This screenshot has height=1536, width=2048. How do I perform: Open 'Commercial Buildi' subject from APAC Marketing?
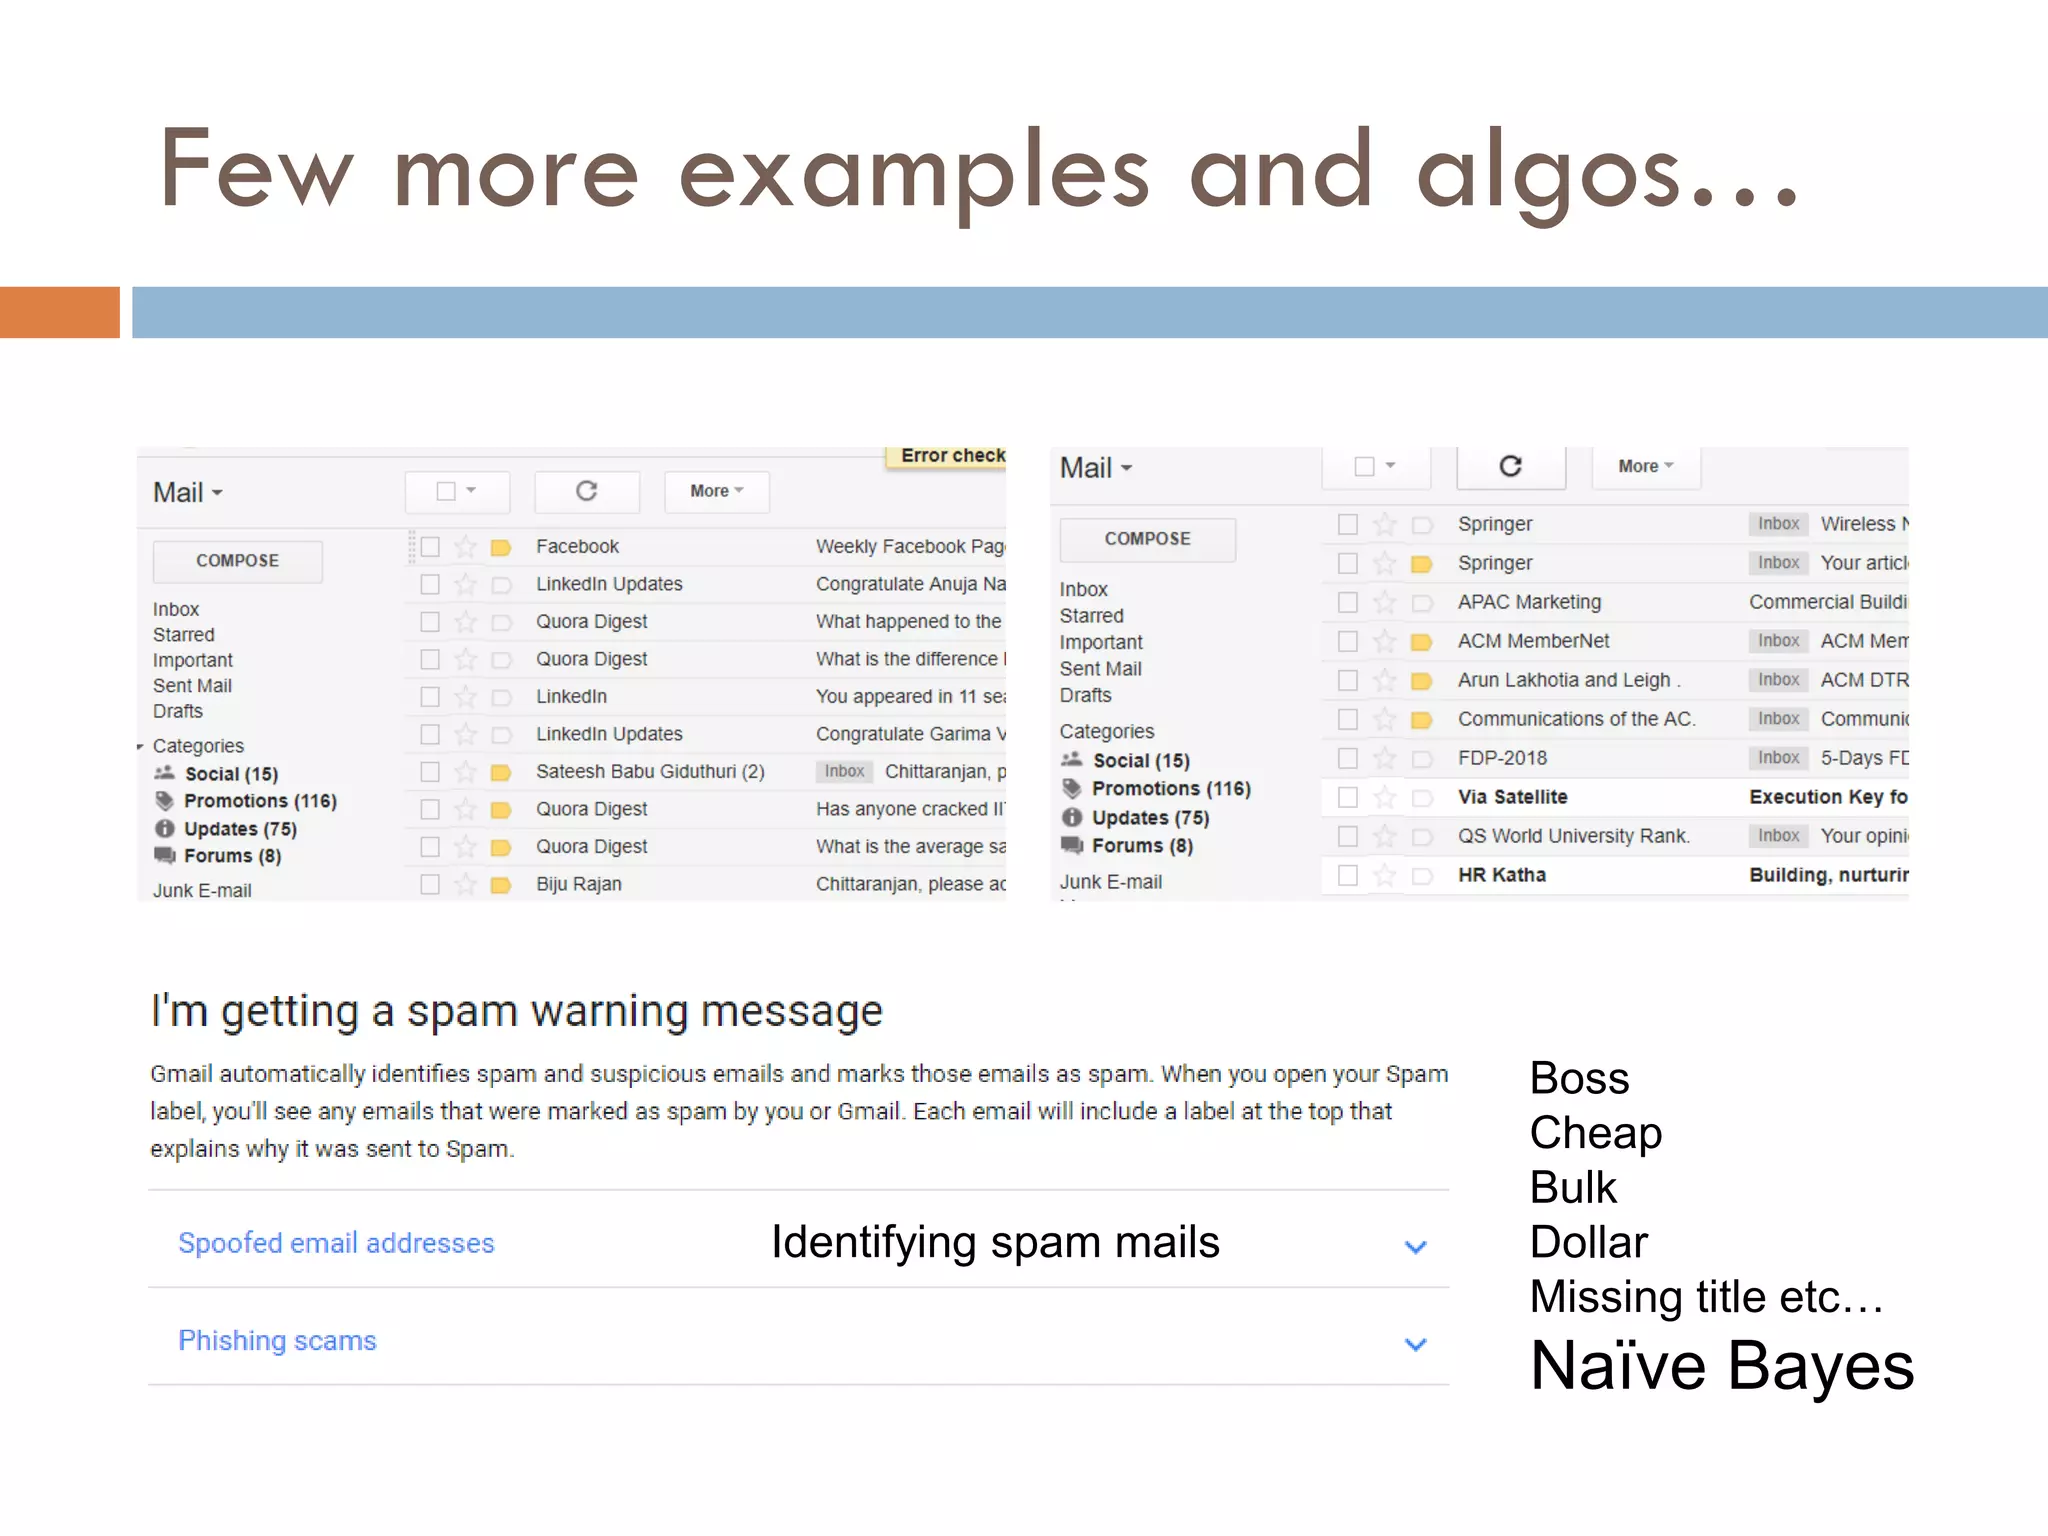click(1829, 602)
